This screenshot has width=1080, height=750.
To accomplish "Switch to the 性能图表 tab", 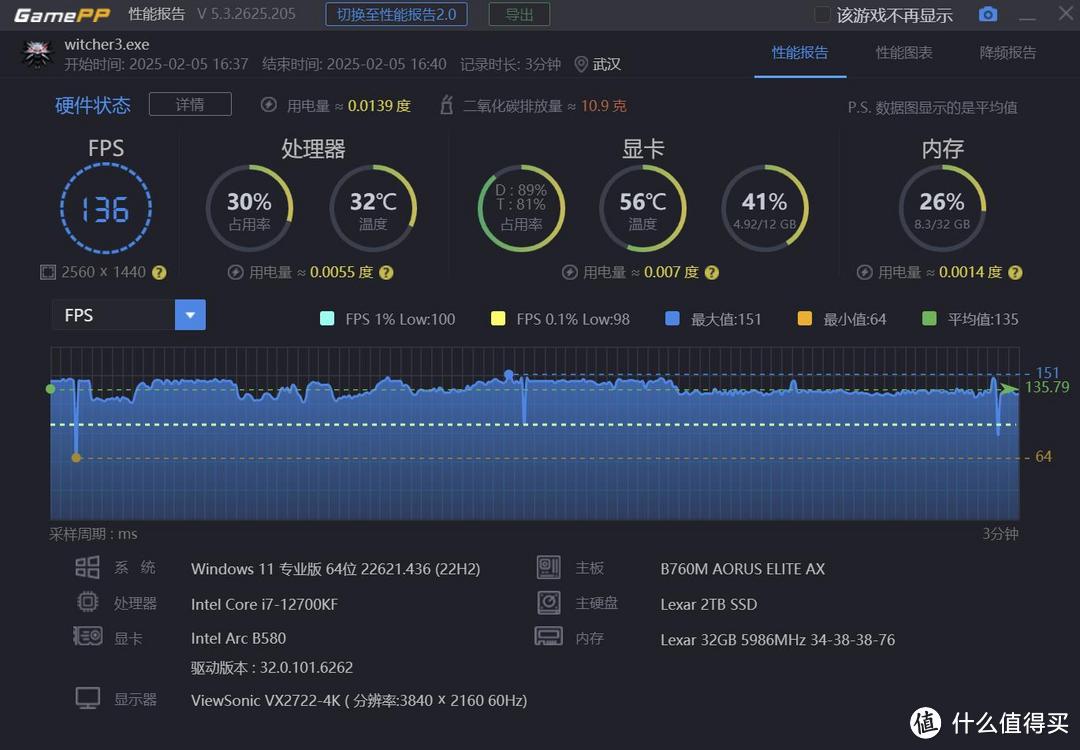I will tap(904, 53).
